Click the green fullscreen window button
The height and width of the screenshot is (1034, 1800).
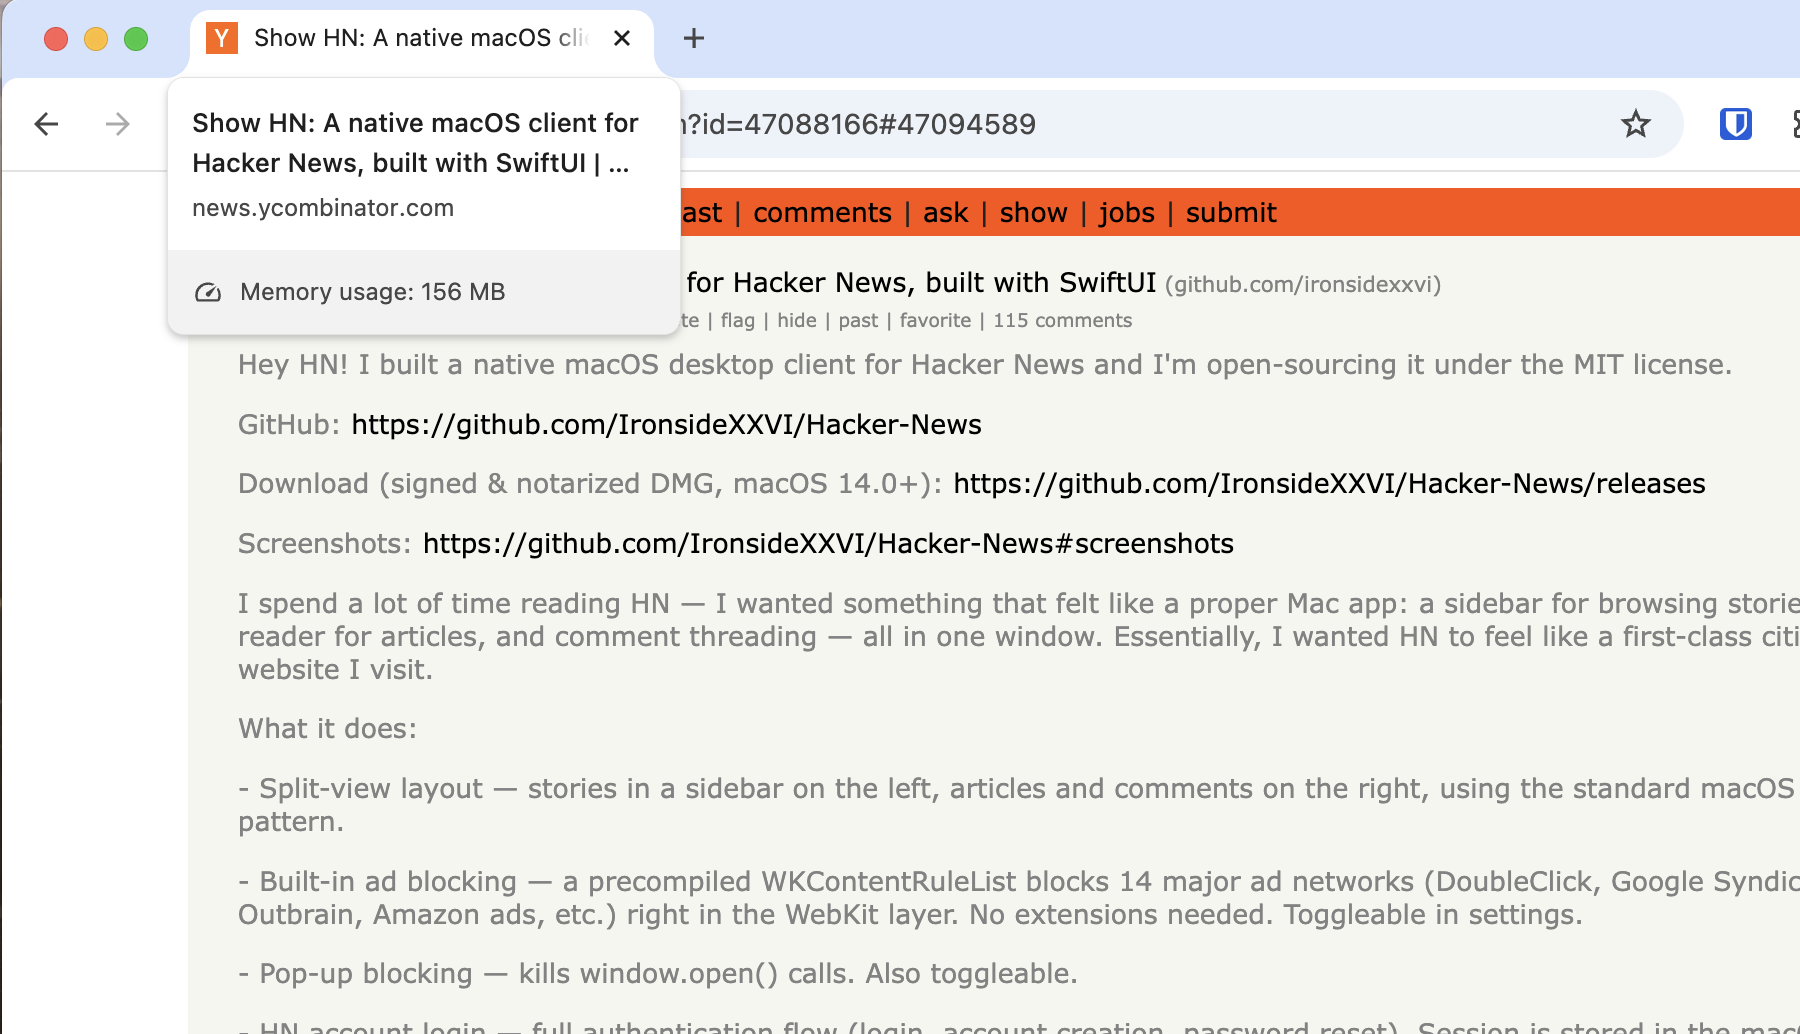point(136,39)
